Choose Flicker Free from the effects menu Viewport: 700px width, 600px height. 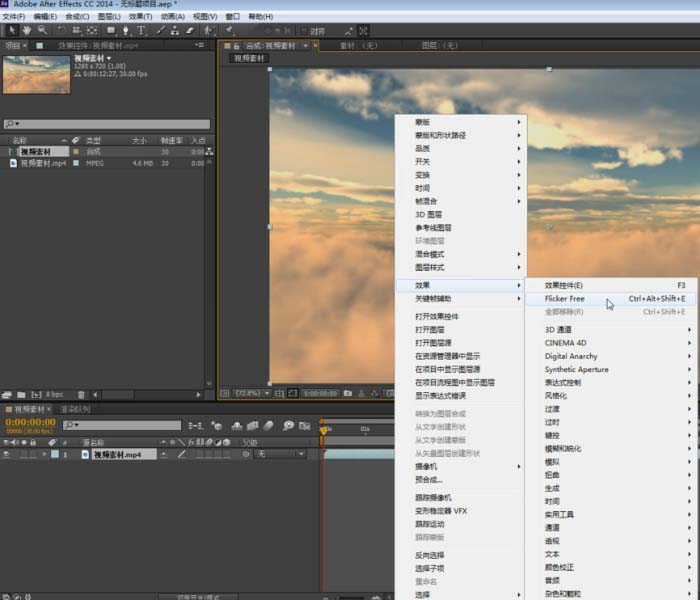coord(565,299)
